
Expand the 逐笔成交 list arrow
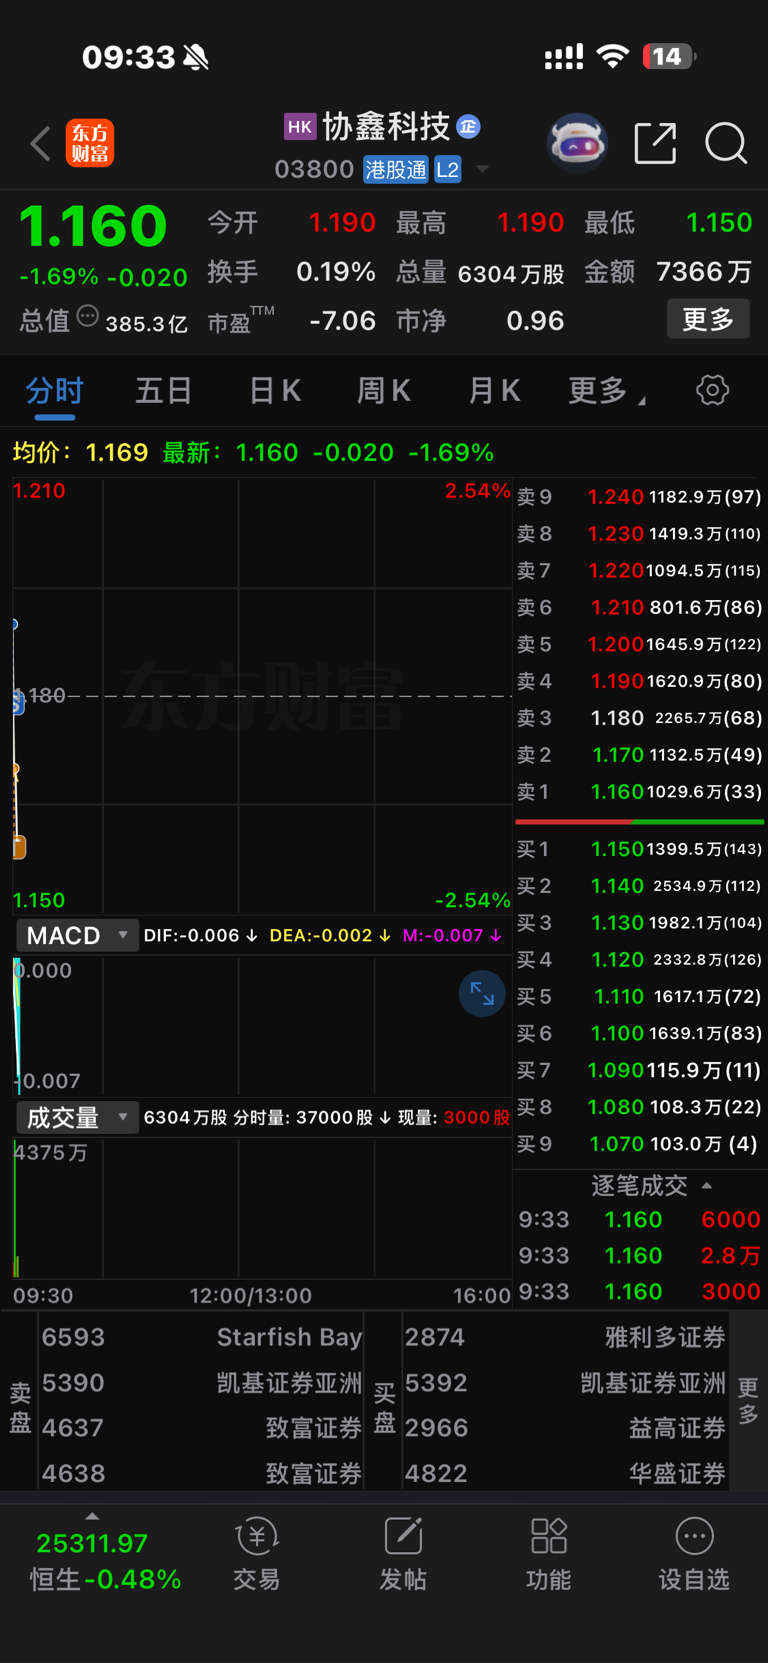[x=707, y=1185]
